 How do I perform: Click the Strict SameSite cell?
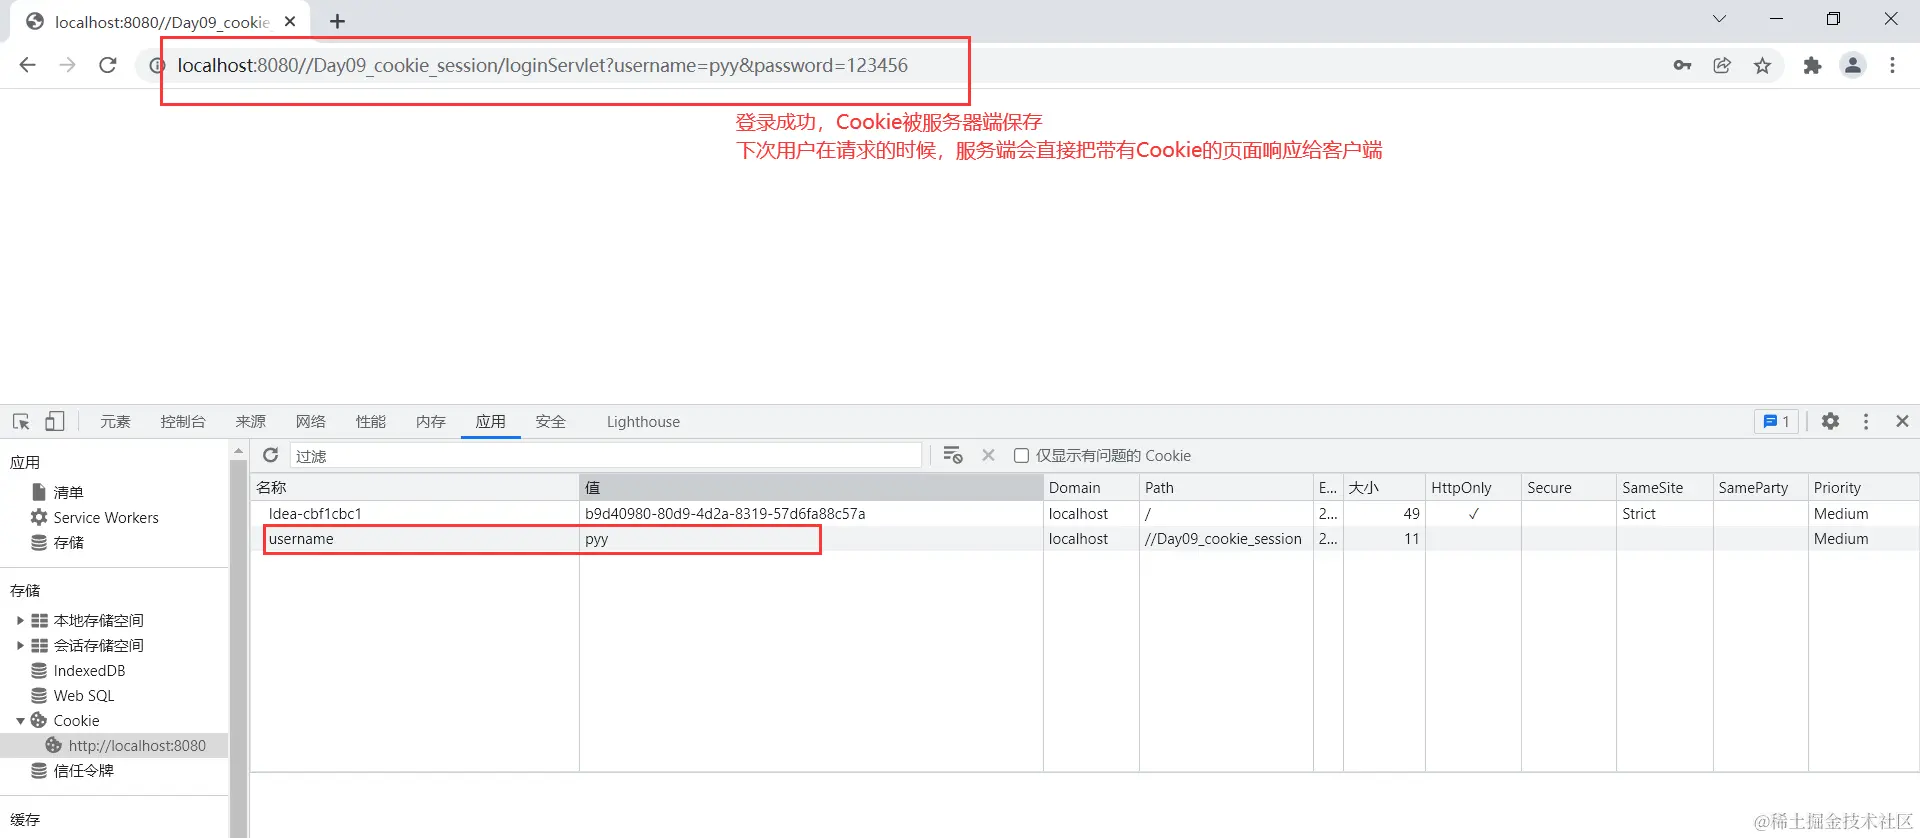pyautogui.click(x=1665, y=513)
